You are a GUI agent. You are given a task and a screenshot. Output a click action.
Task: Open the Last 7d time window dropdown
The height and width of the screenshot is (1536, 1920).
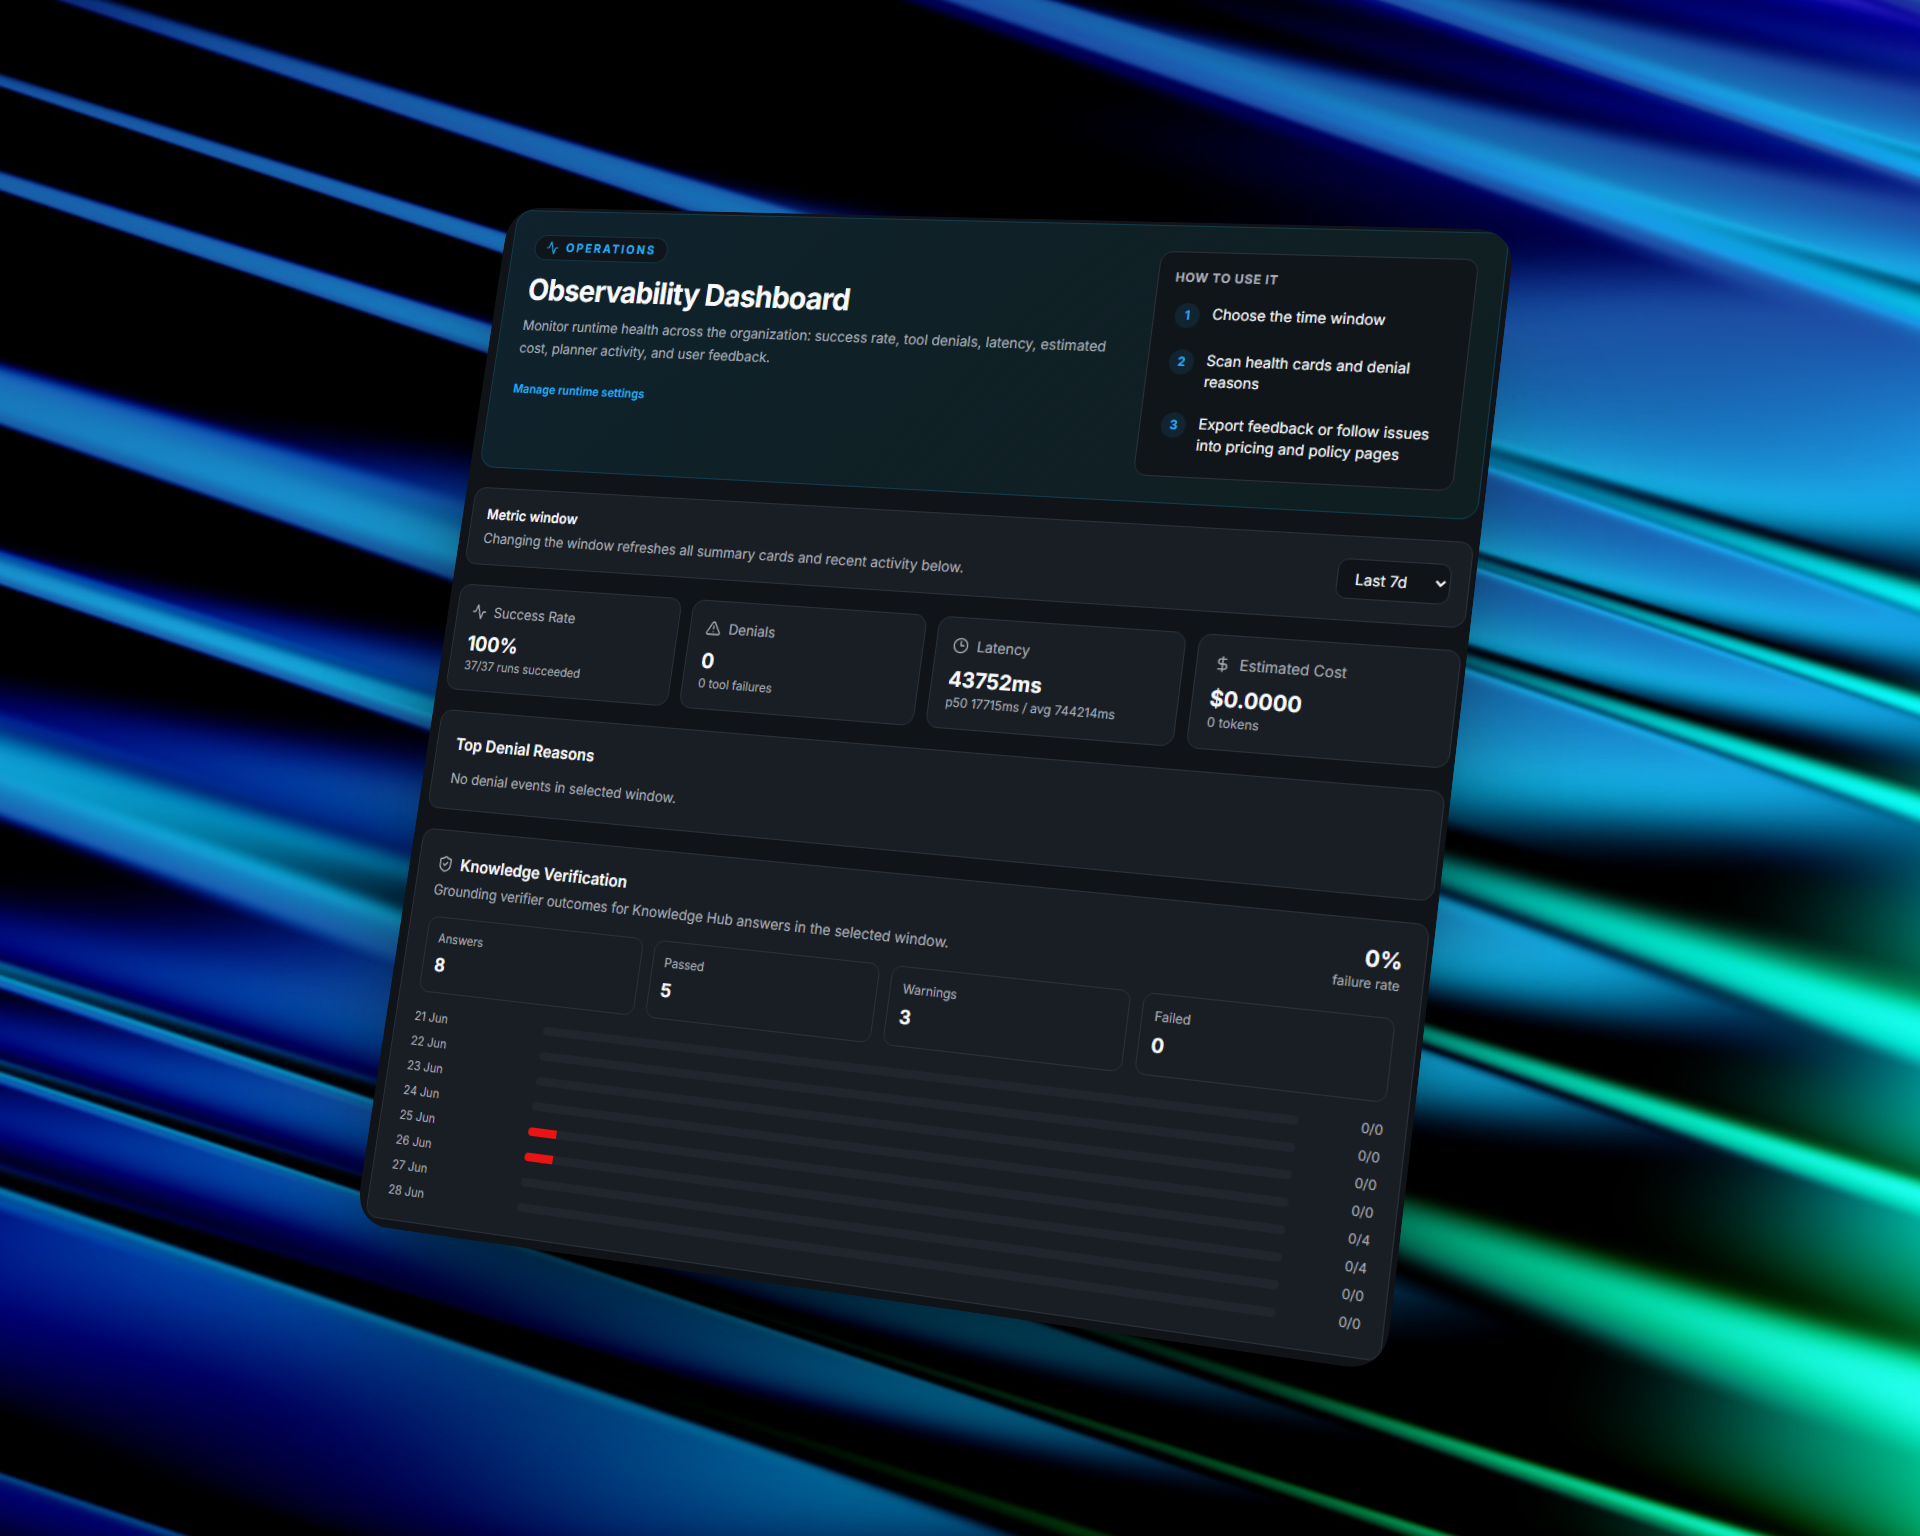1394,581
